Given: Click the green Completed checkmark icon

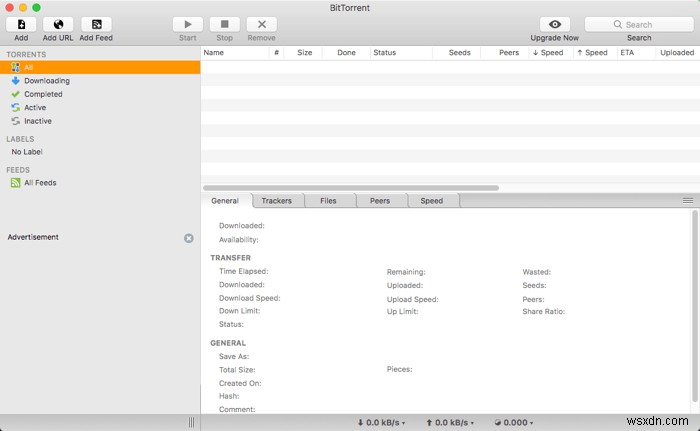Looking at the screenshot, I should click(x=16, y=94).
